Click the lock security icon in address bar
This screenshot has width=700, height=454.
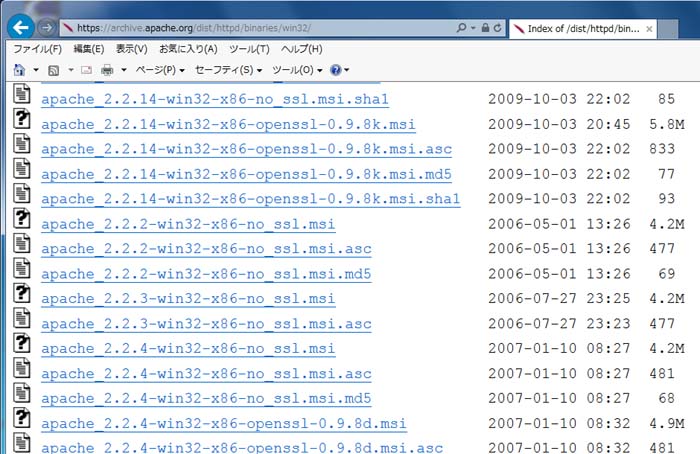(x=485, y=28)
